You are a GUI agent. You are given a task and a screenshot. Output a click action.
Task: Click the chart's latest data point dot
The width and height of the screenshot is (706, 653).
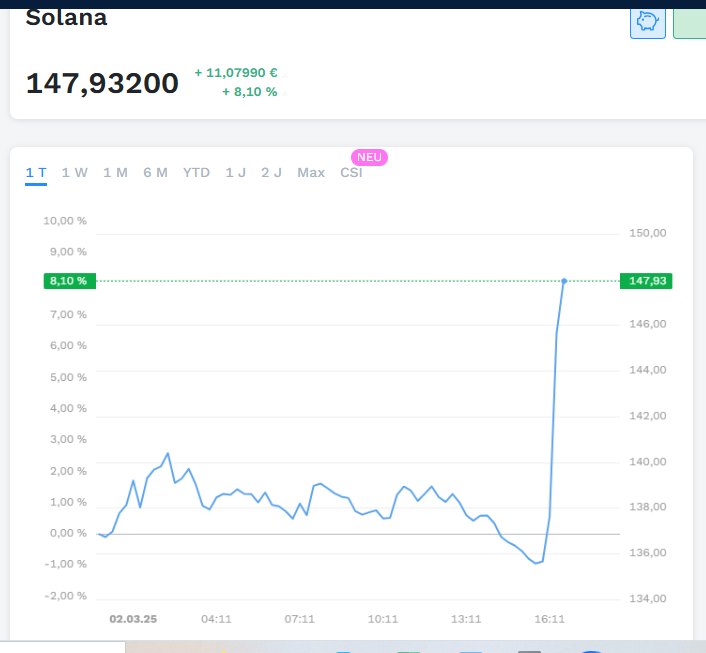564,281
